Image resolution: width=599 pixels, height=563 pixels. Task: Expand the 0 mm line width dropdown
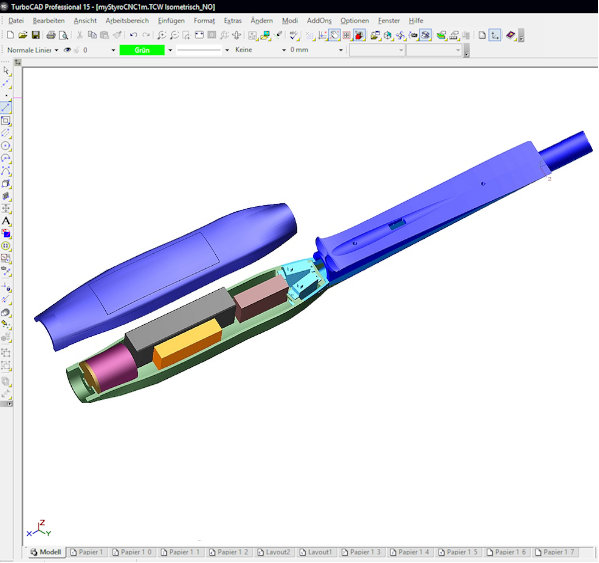[x=341, y=50]
